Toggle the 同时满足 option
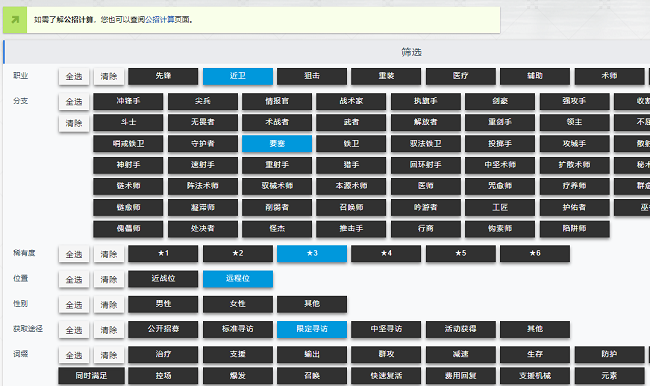 coord(91,376)
